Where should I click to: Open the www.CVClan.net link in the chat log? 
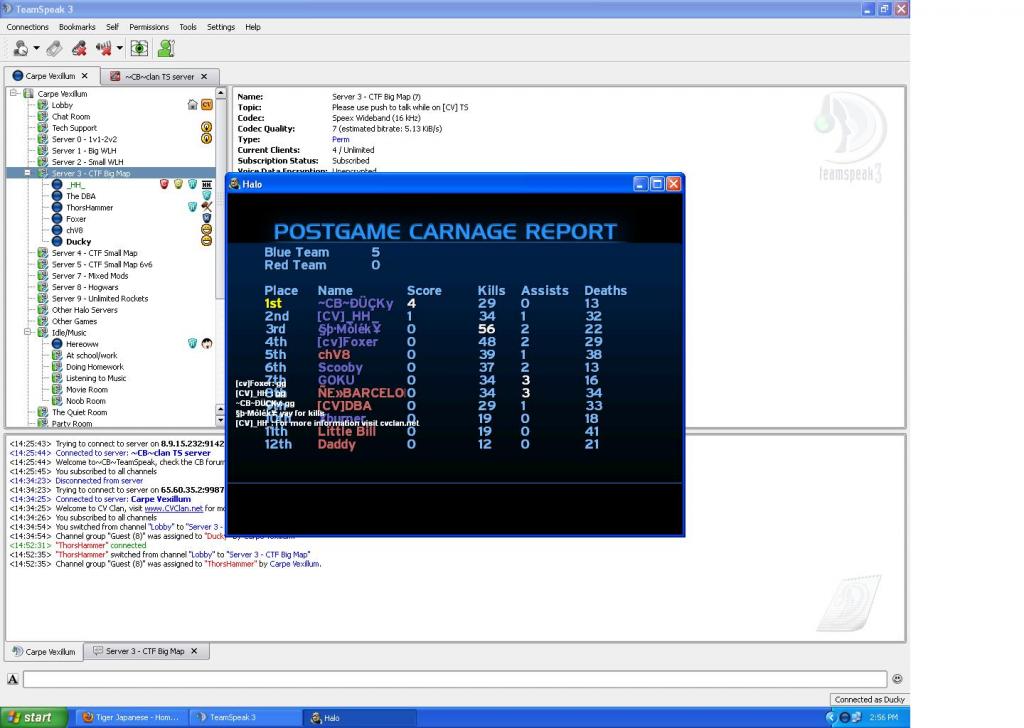[x=174, y=508]
